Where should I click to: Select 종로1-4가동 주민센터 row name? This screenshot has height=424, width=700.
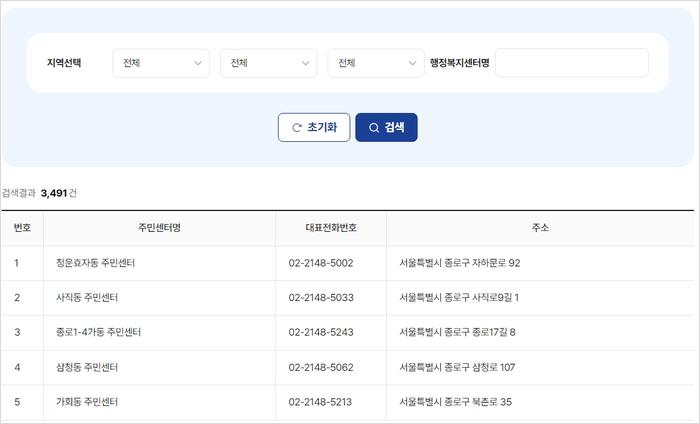[x=98, y=332]
